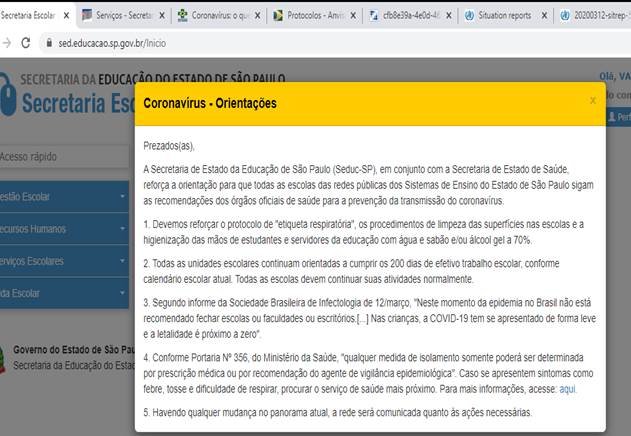Reload the page with the refresh icon

26,43
